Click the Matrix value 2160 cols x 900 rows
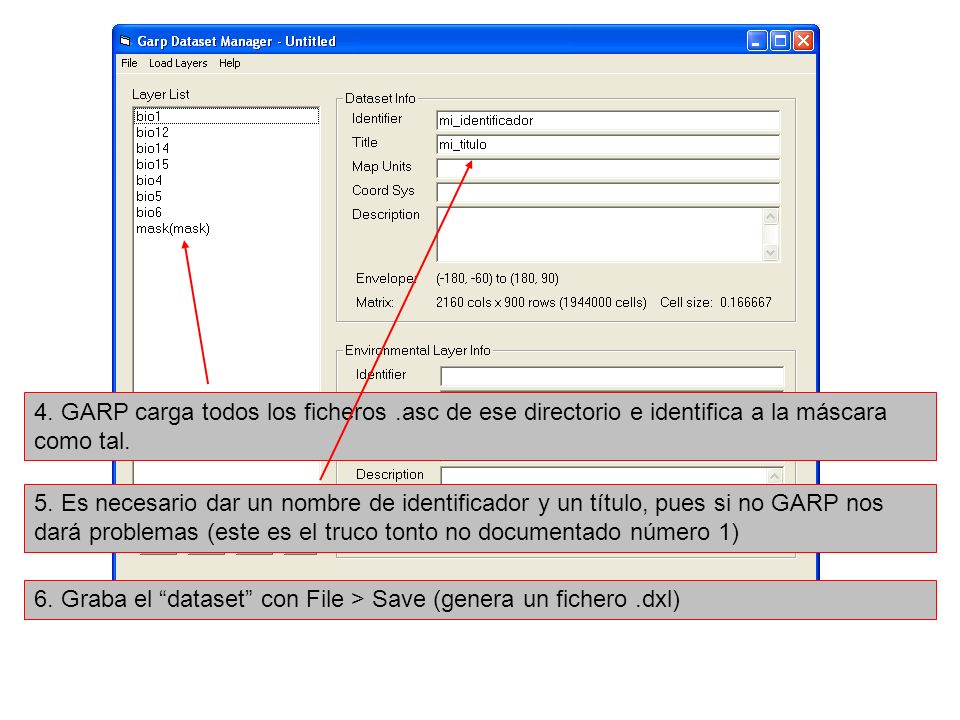Image resolution: width=960 pixels, height=720 pixels. click(541, 302)
